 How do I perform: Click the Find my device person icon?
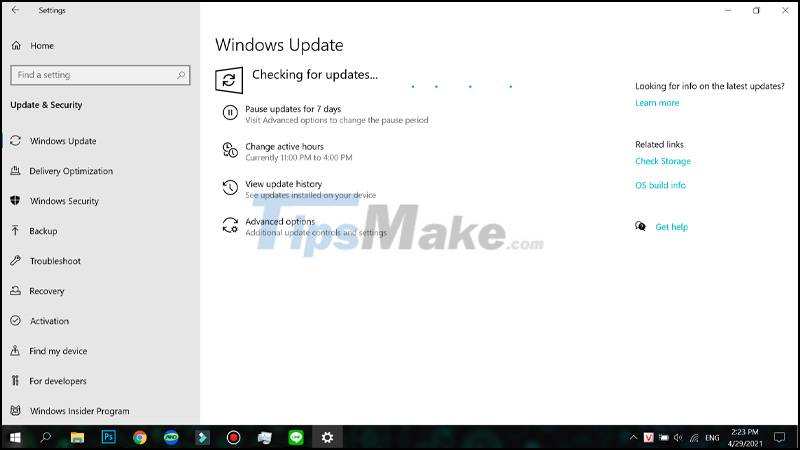tap(15, 351)
